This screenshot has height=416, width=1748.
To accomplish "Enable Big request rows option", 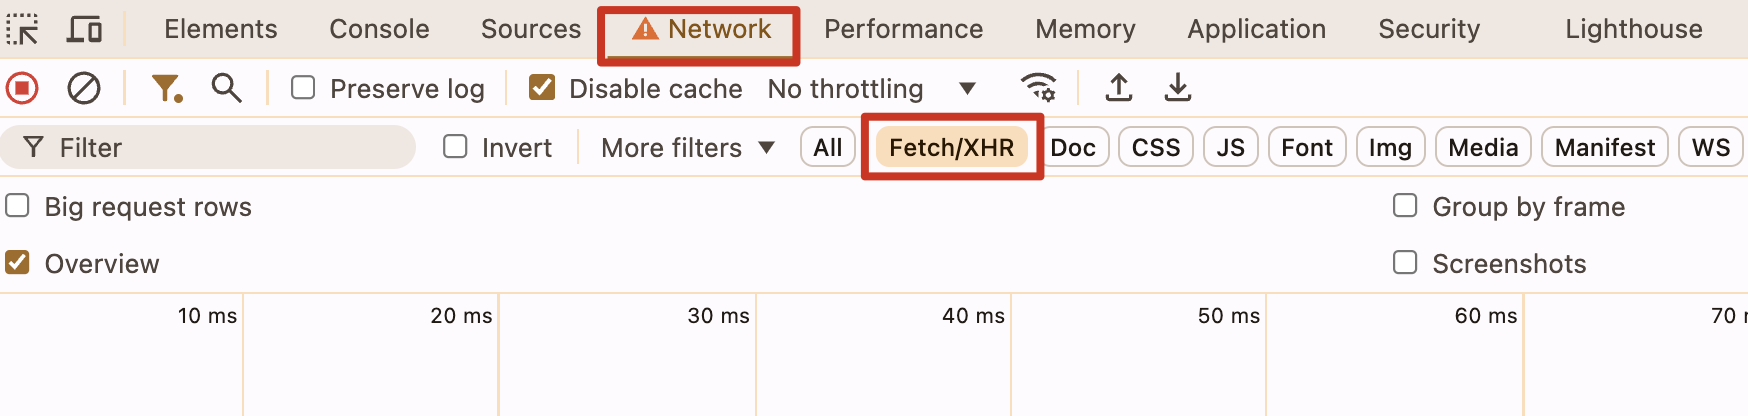I will click(x=18, y=206).
